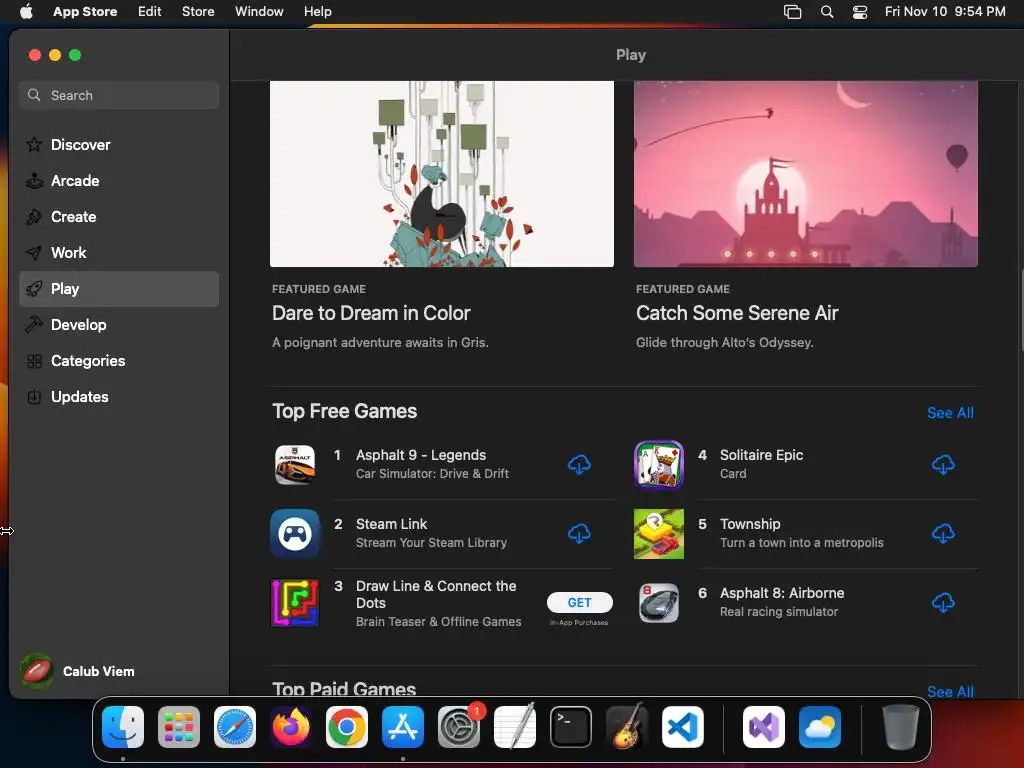
Task: Launch GarageBand from the Dock
Action: (x=627, y=727)
